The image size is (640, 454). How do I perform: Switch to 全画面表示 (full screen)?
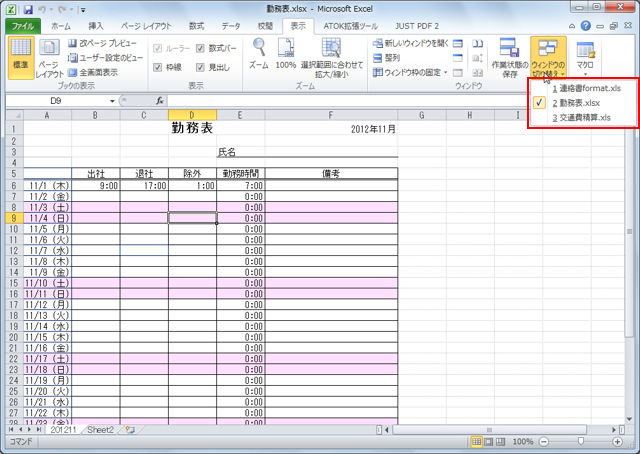93,72
